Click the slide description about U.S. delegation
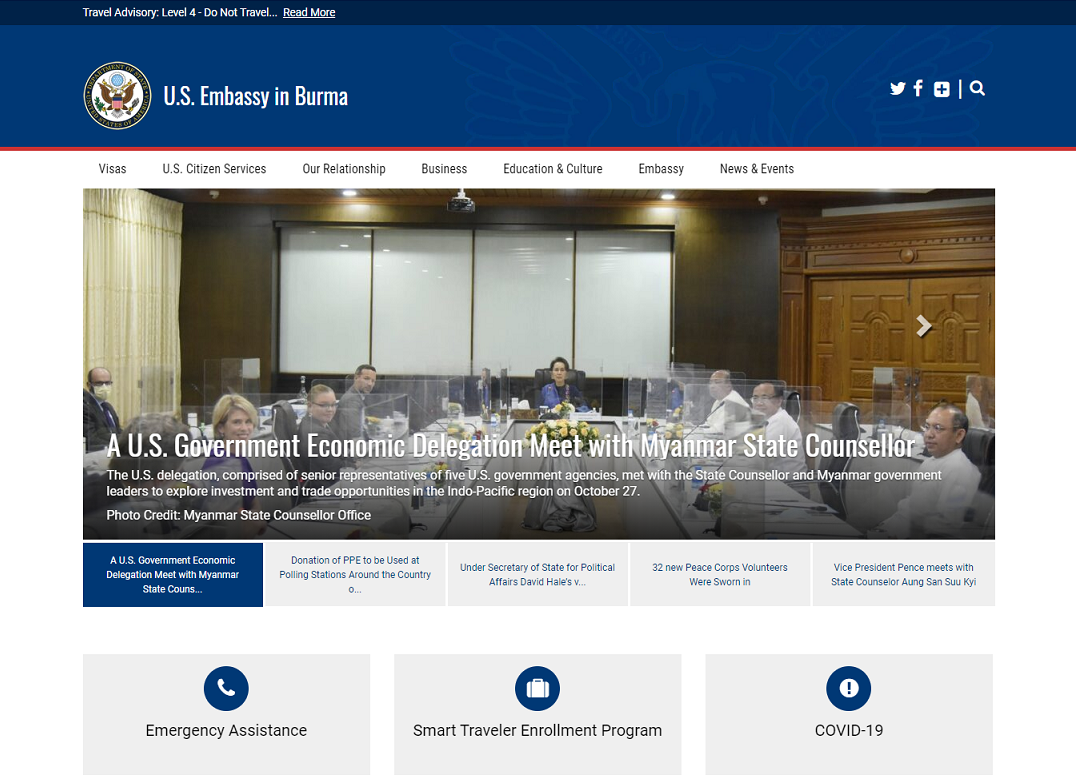This screenshot has width=1076, height=783. pyautogui.click(x=524, y=483)
